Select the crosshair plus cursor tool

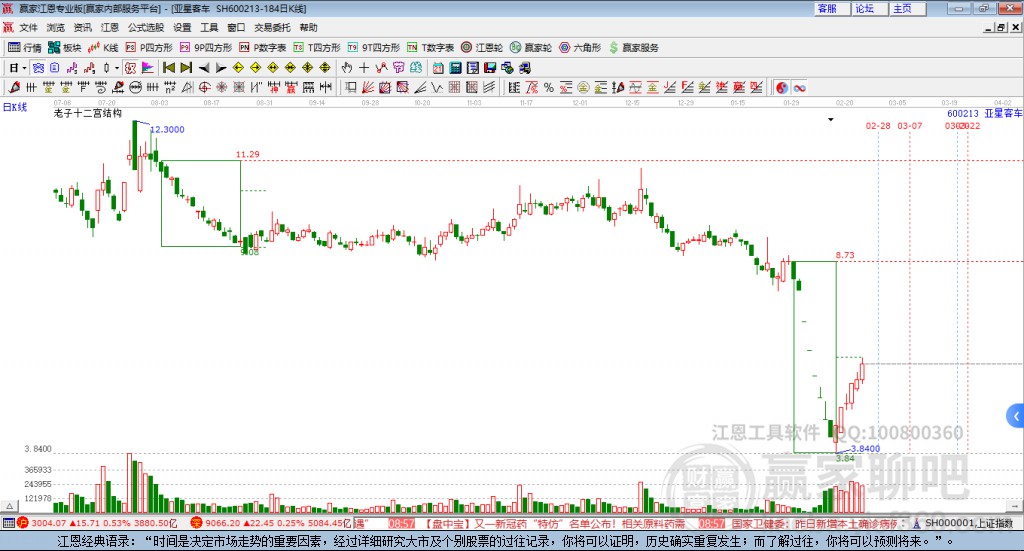364,68
